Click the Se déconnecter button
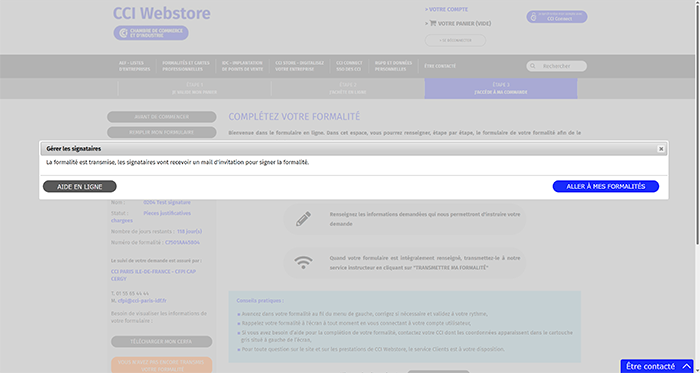Image resolution: width=700 pixels, height=373 pixels. (x=455, y=40)
